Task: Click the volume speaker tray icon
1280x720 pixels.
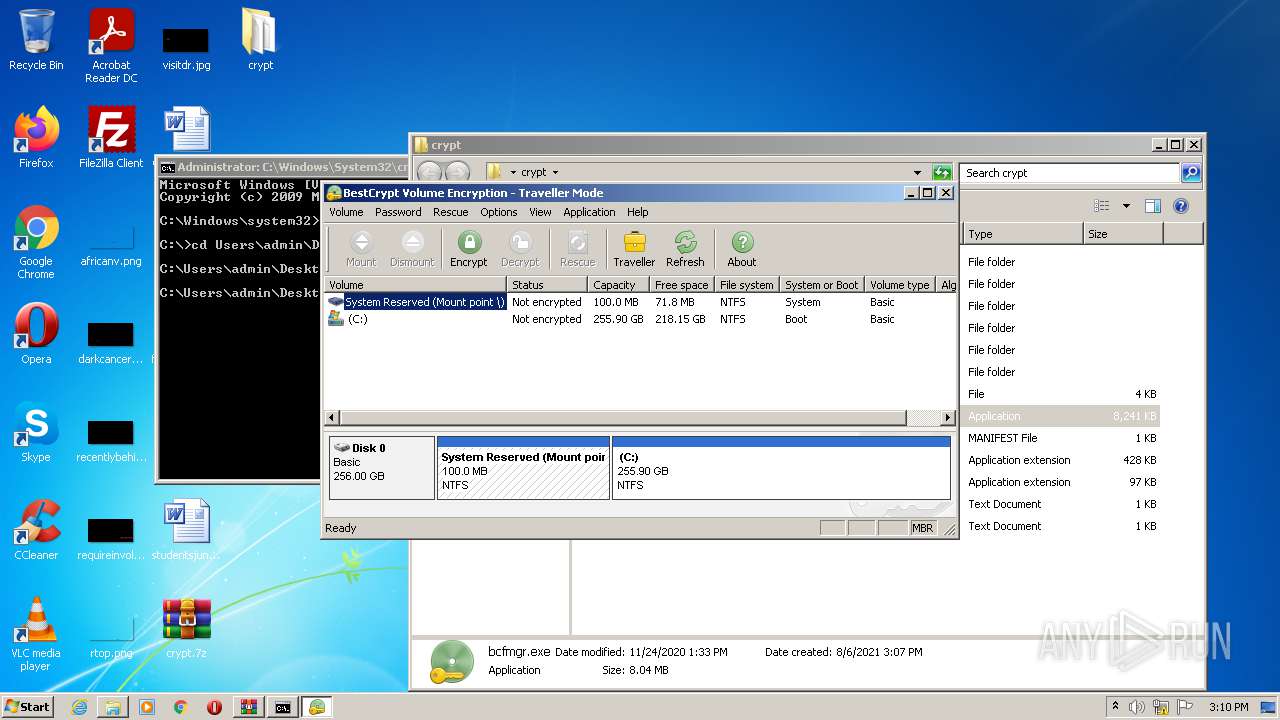Action: click(1136, 707)
